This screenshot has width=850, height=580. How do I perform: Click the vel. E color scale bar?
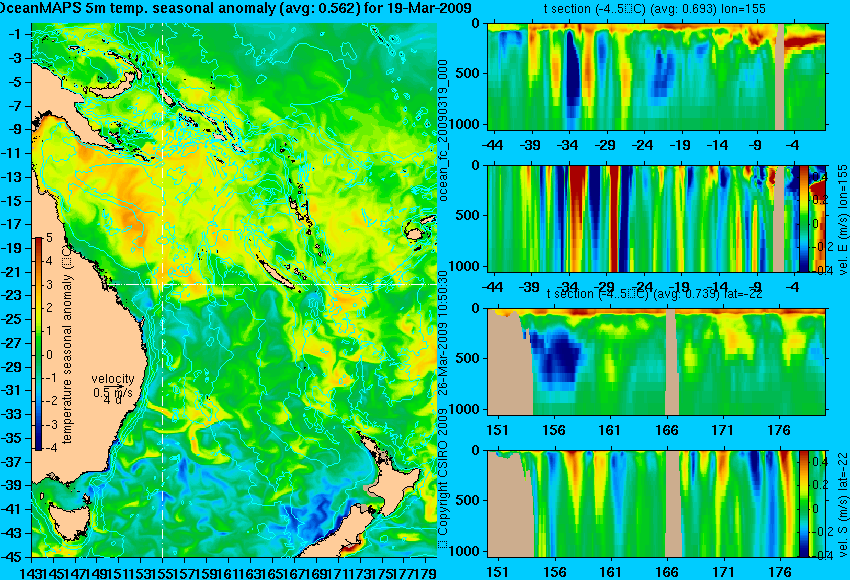[x=804, y=218]
